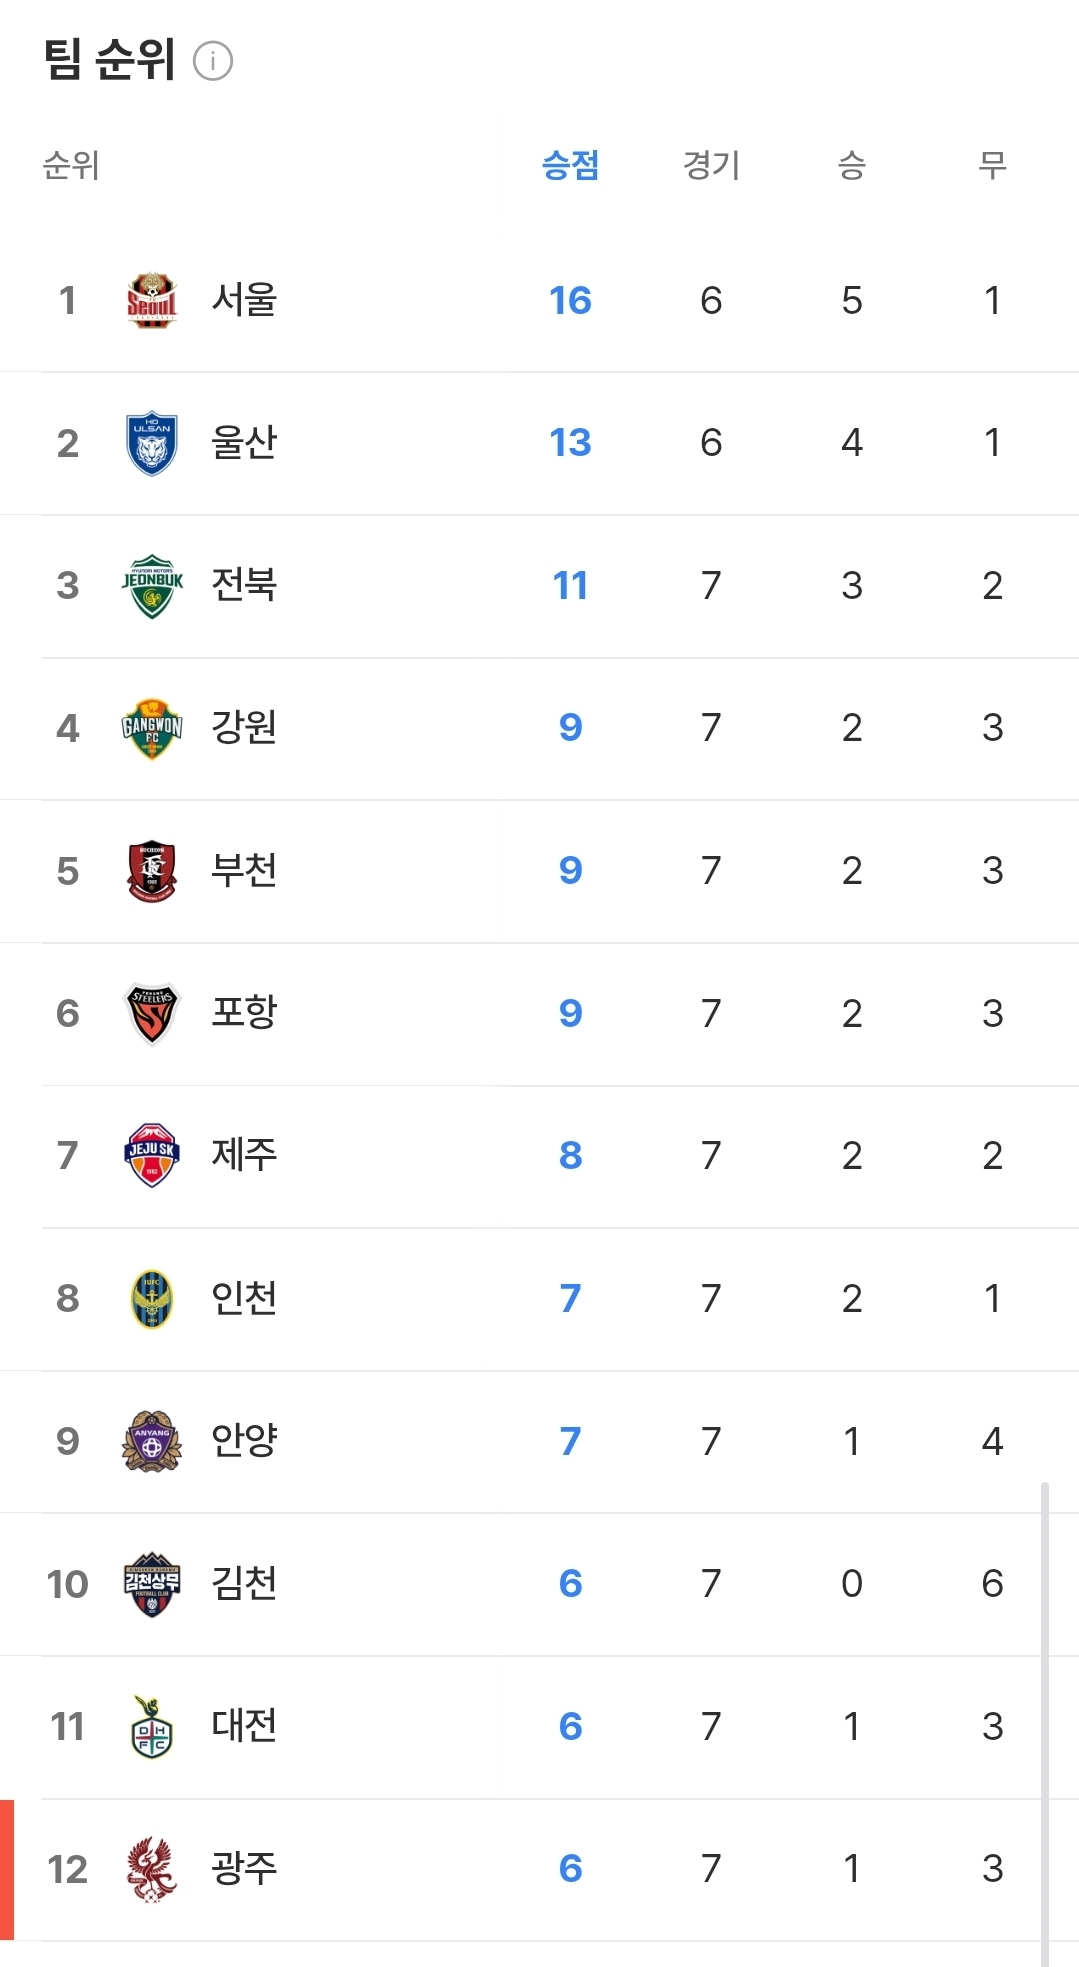The image size is (1079, 1967).
Task: Click the Pohang Steelers crest
Action: (x=152, y=1013)
